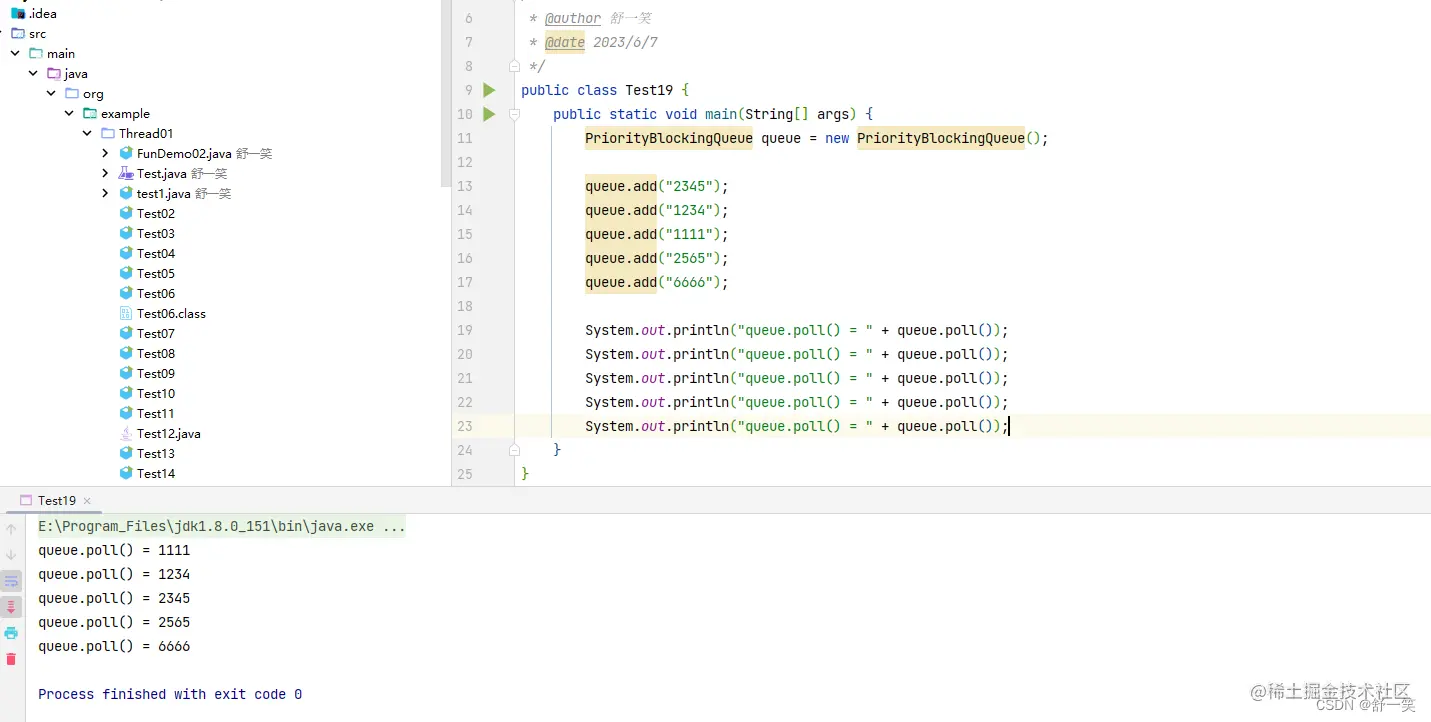
Task: Open Test03 in project tree
Action: 156,233
